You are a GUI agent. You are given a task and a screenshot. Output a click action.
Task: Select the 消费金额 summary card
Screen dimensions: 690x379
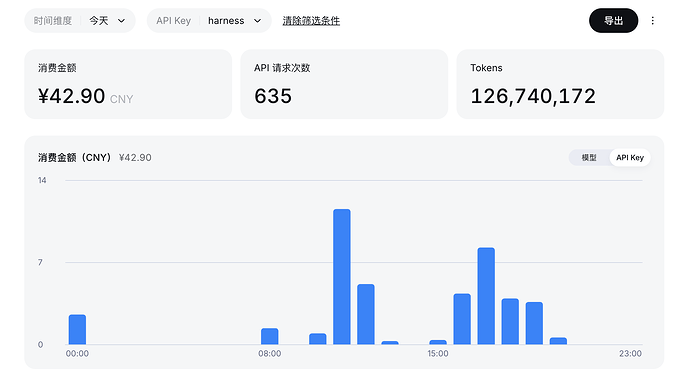[128, 84]
